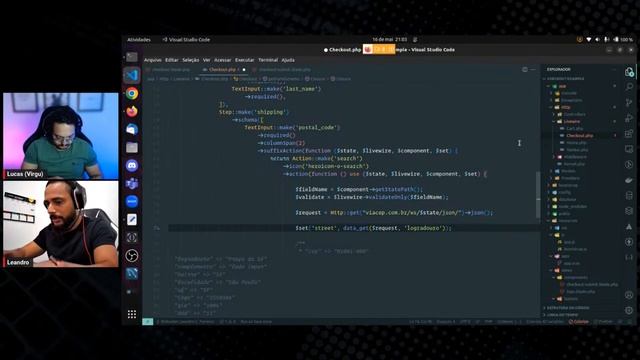The image size is (640, 360).
Task: Open the Run and Debug view
Action: (629, 118)
